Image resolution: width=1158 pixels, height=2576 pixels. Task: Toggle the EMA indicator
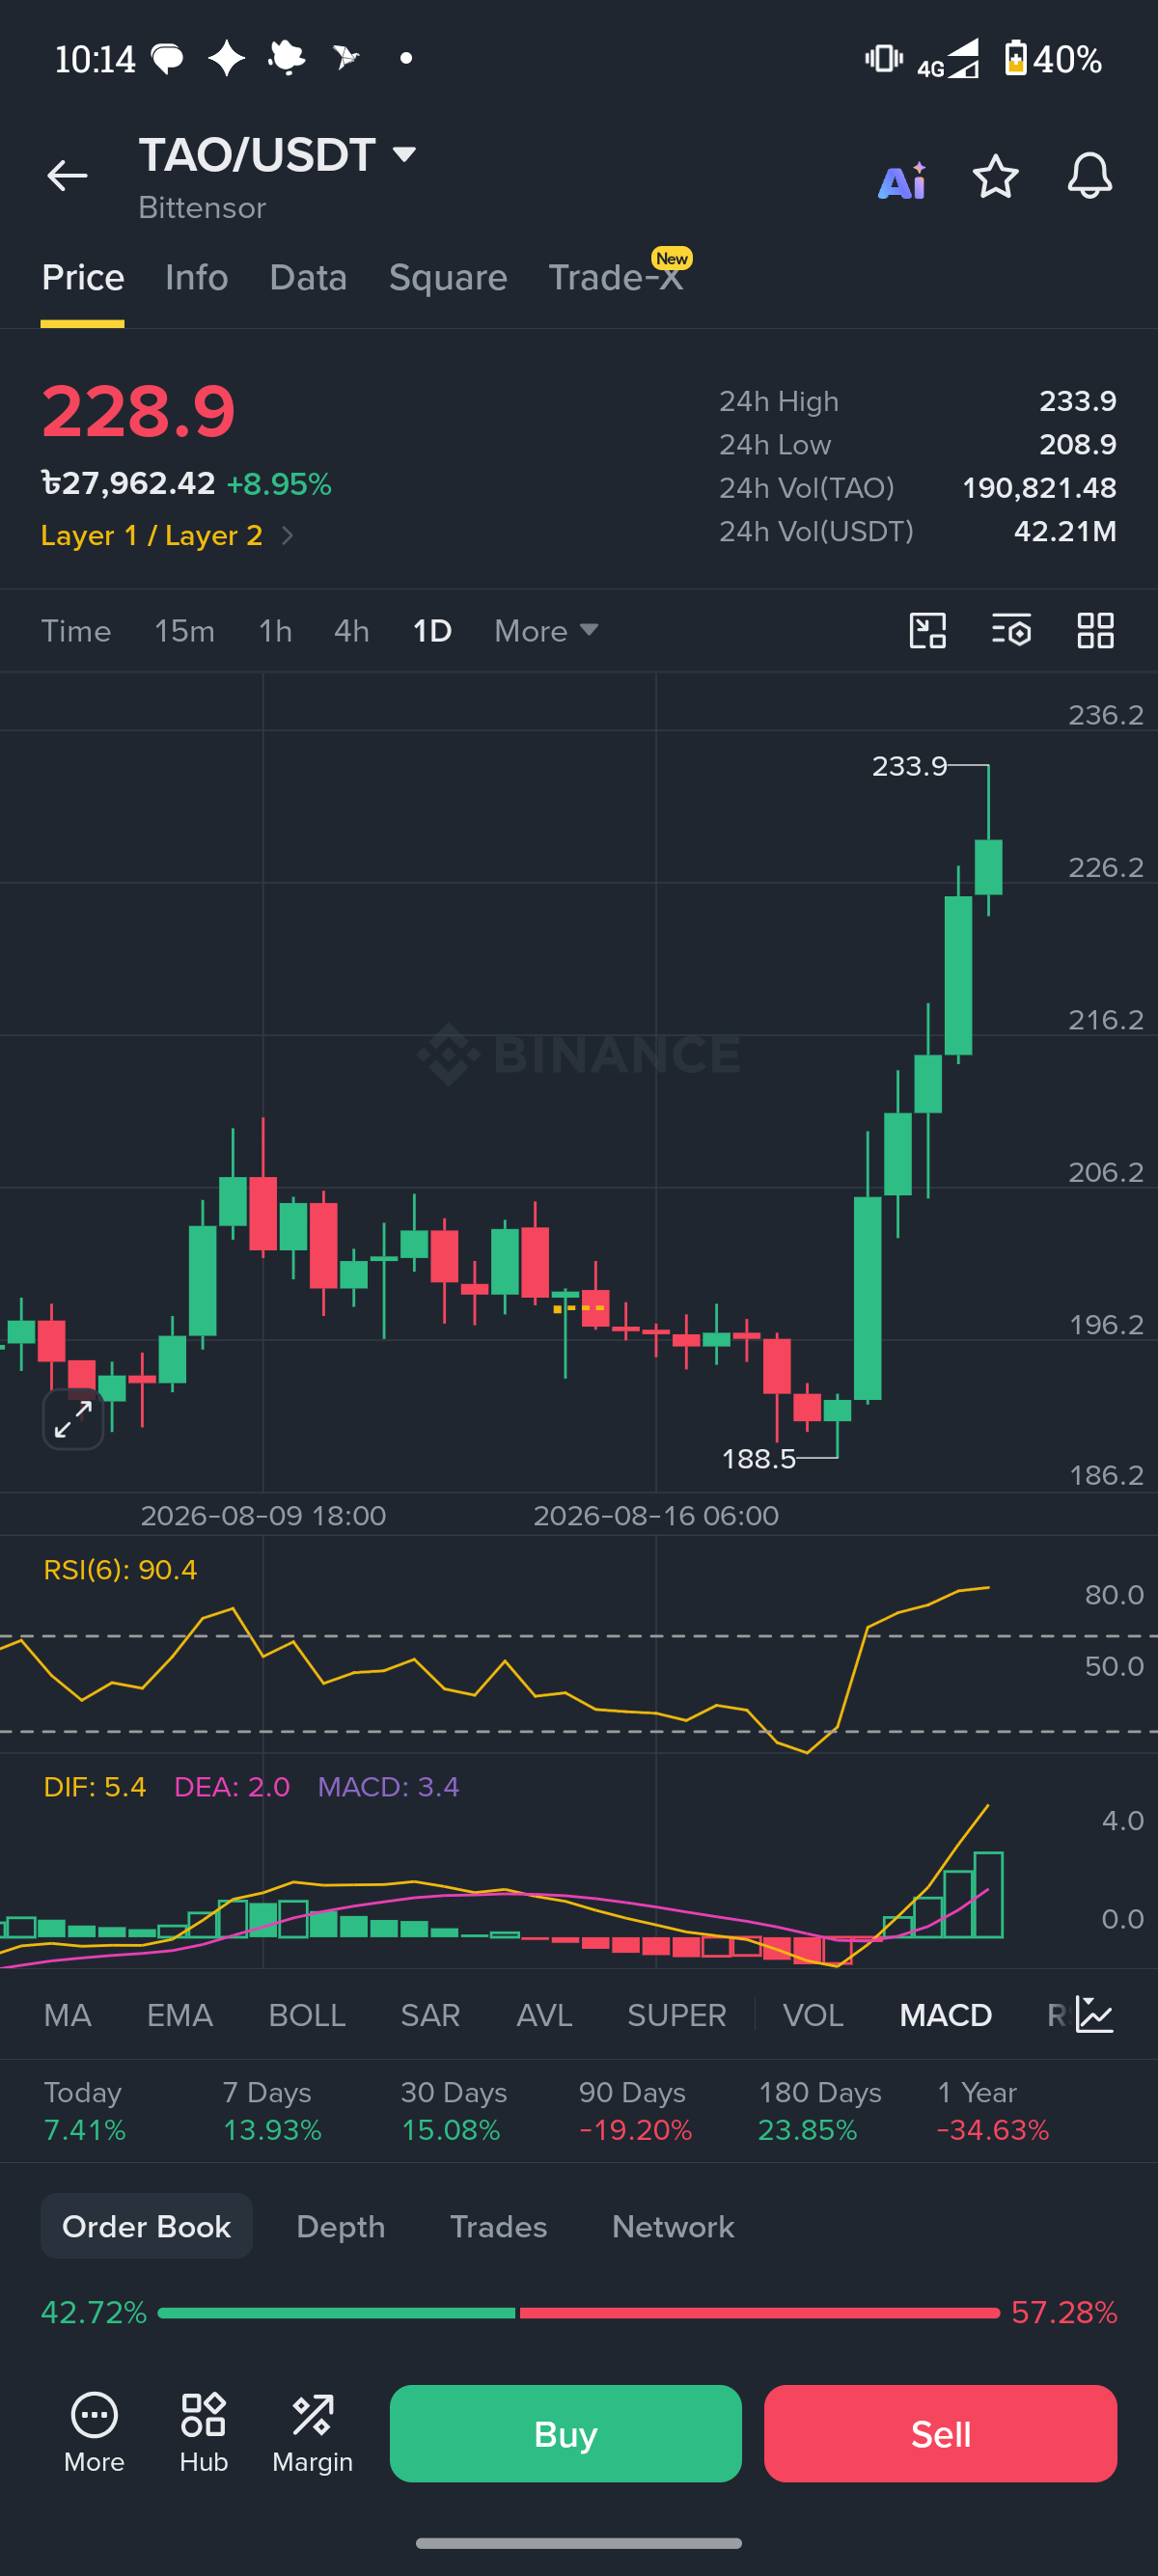click(x=180, y=2015)
